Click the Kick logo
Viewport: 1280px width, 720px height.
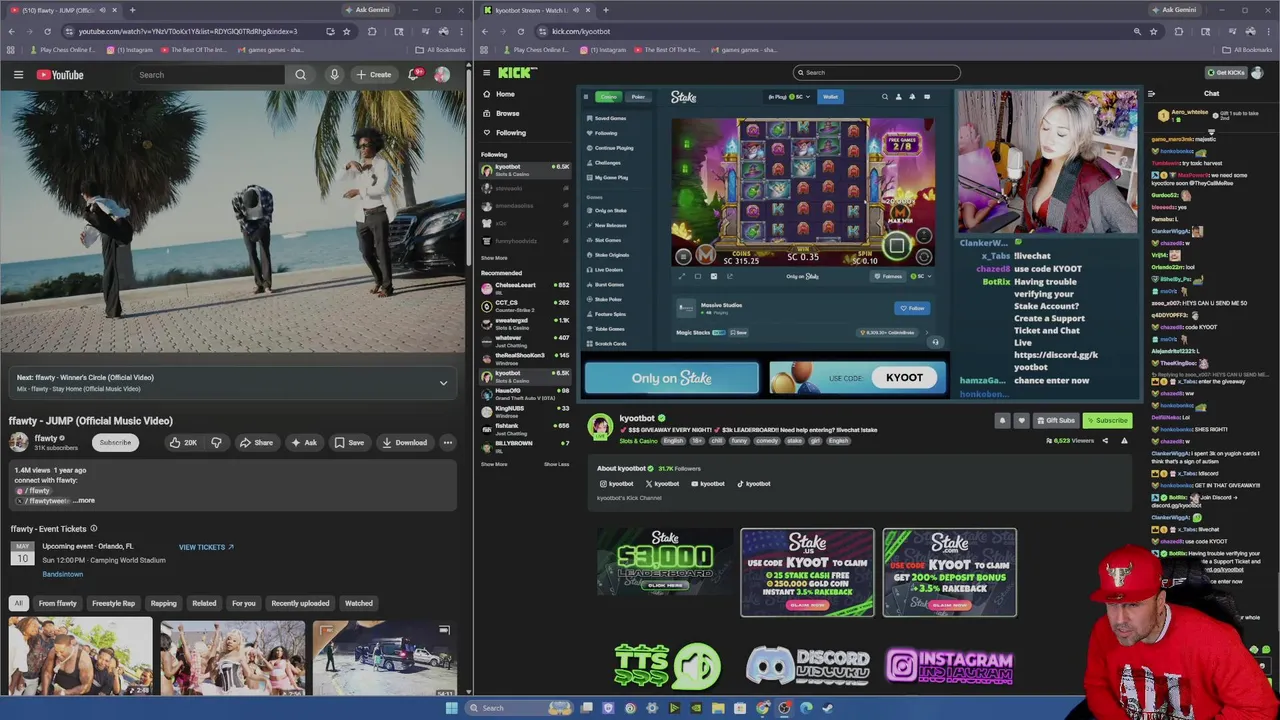[x=518, y=72]
